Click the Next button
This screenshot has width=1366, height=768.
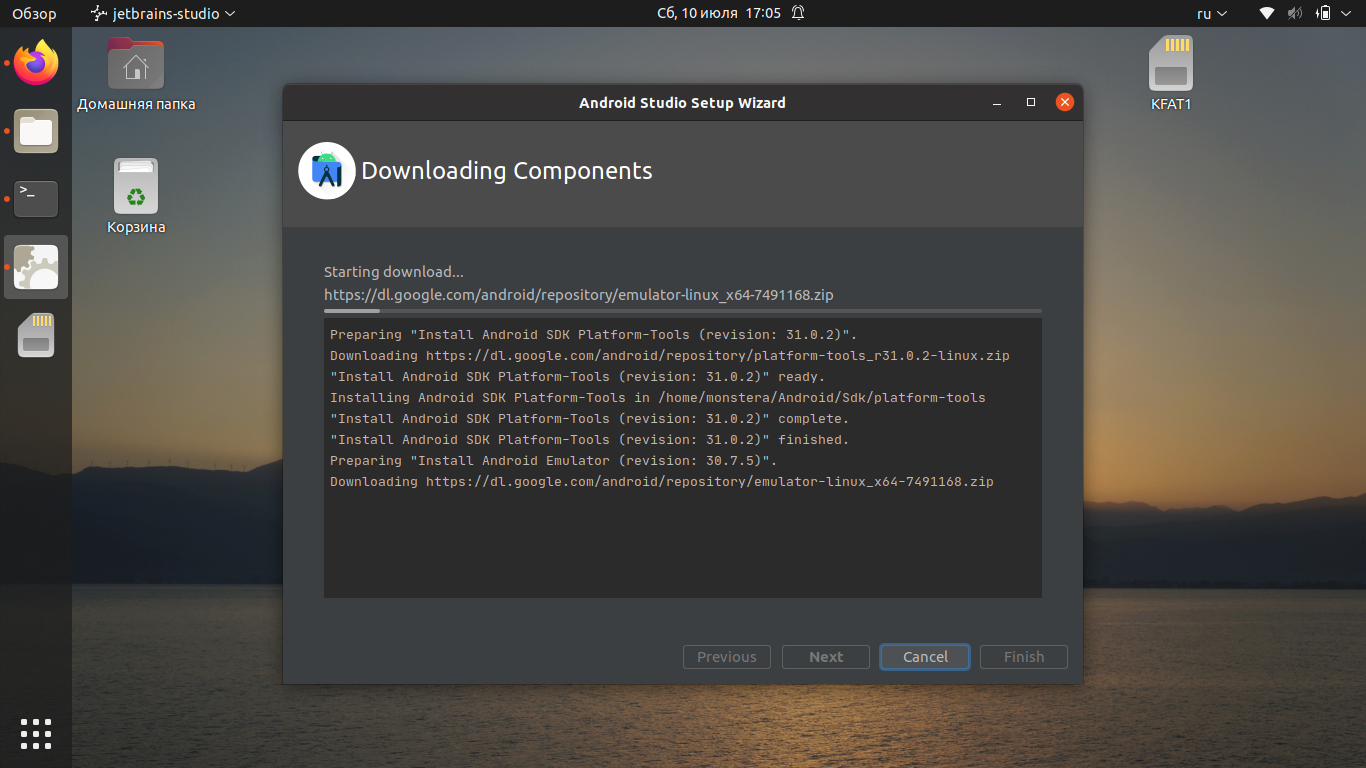click(826, 657)
